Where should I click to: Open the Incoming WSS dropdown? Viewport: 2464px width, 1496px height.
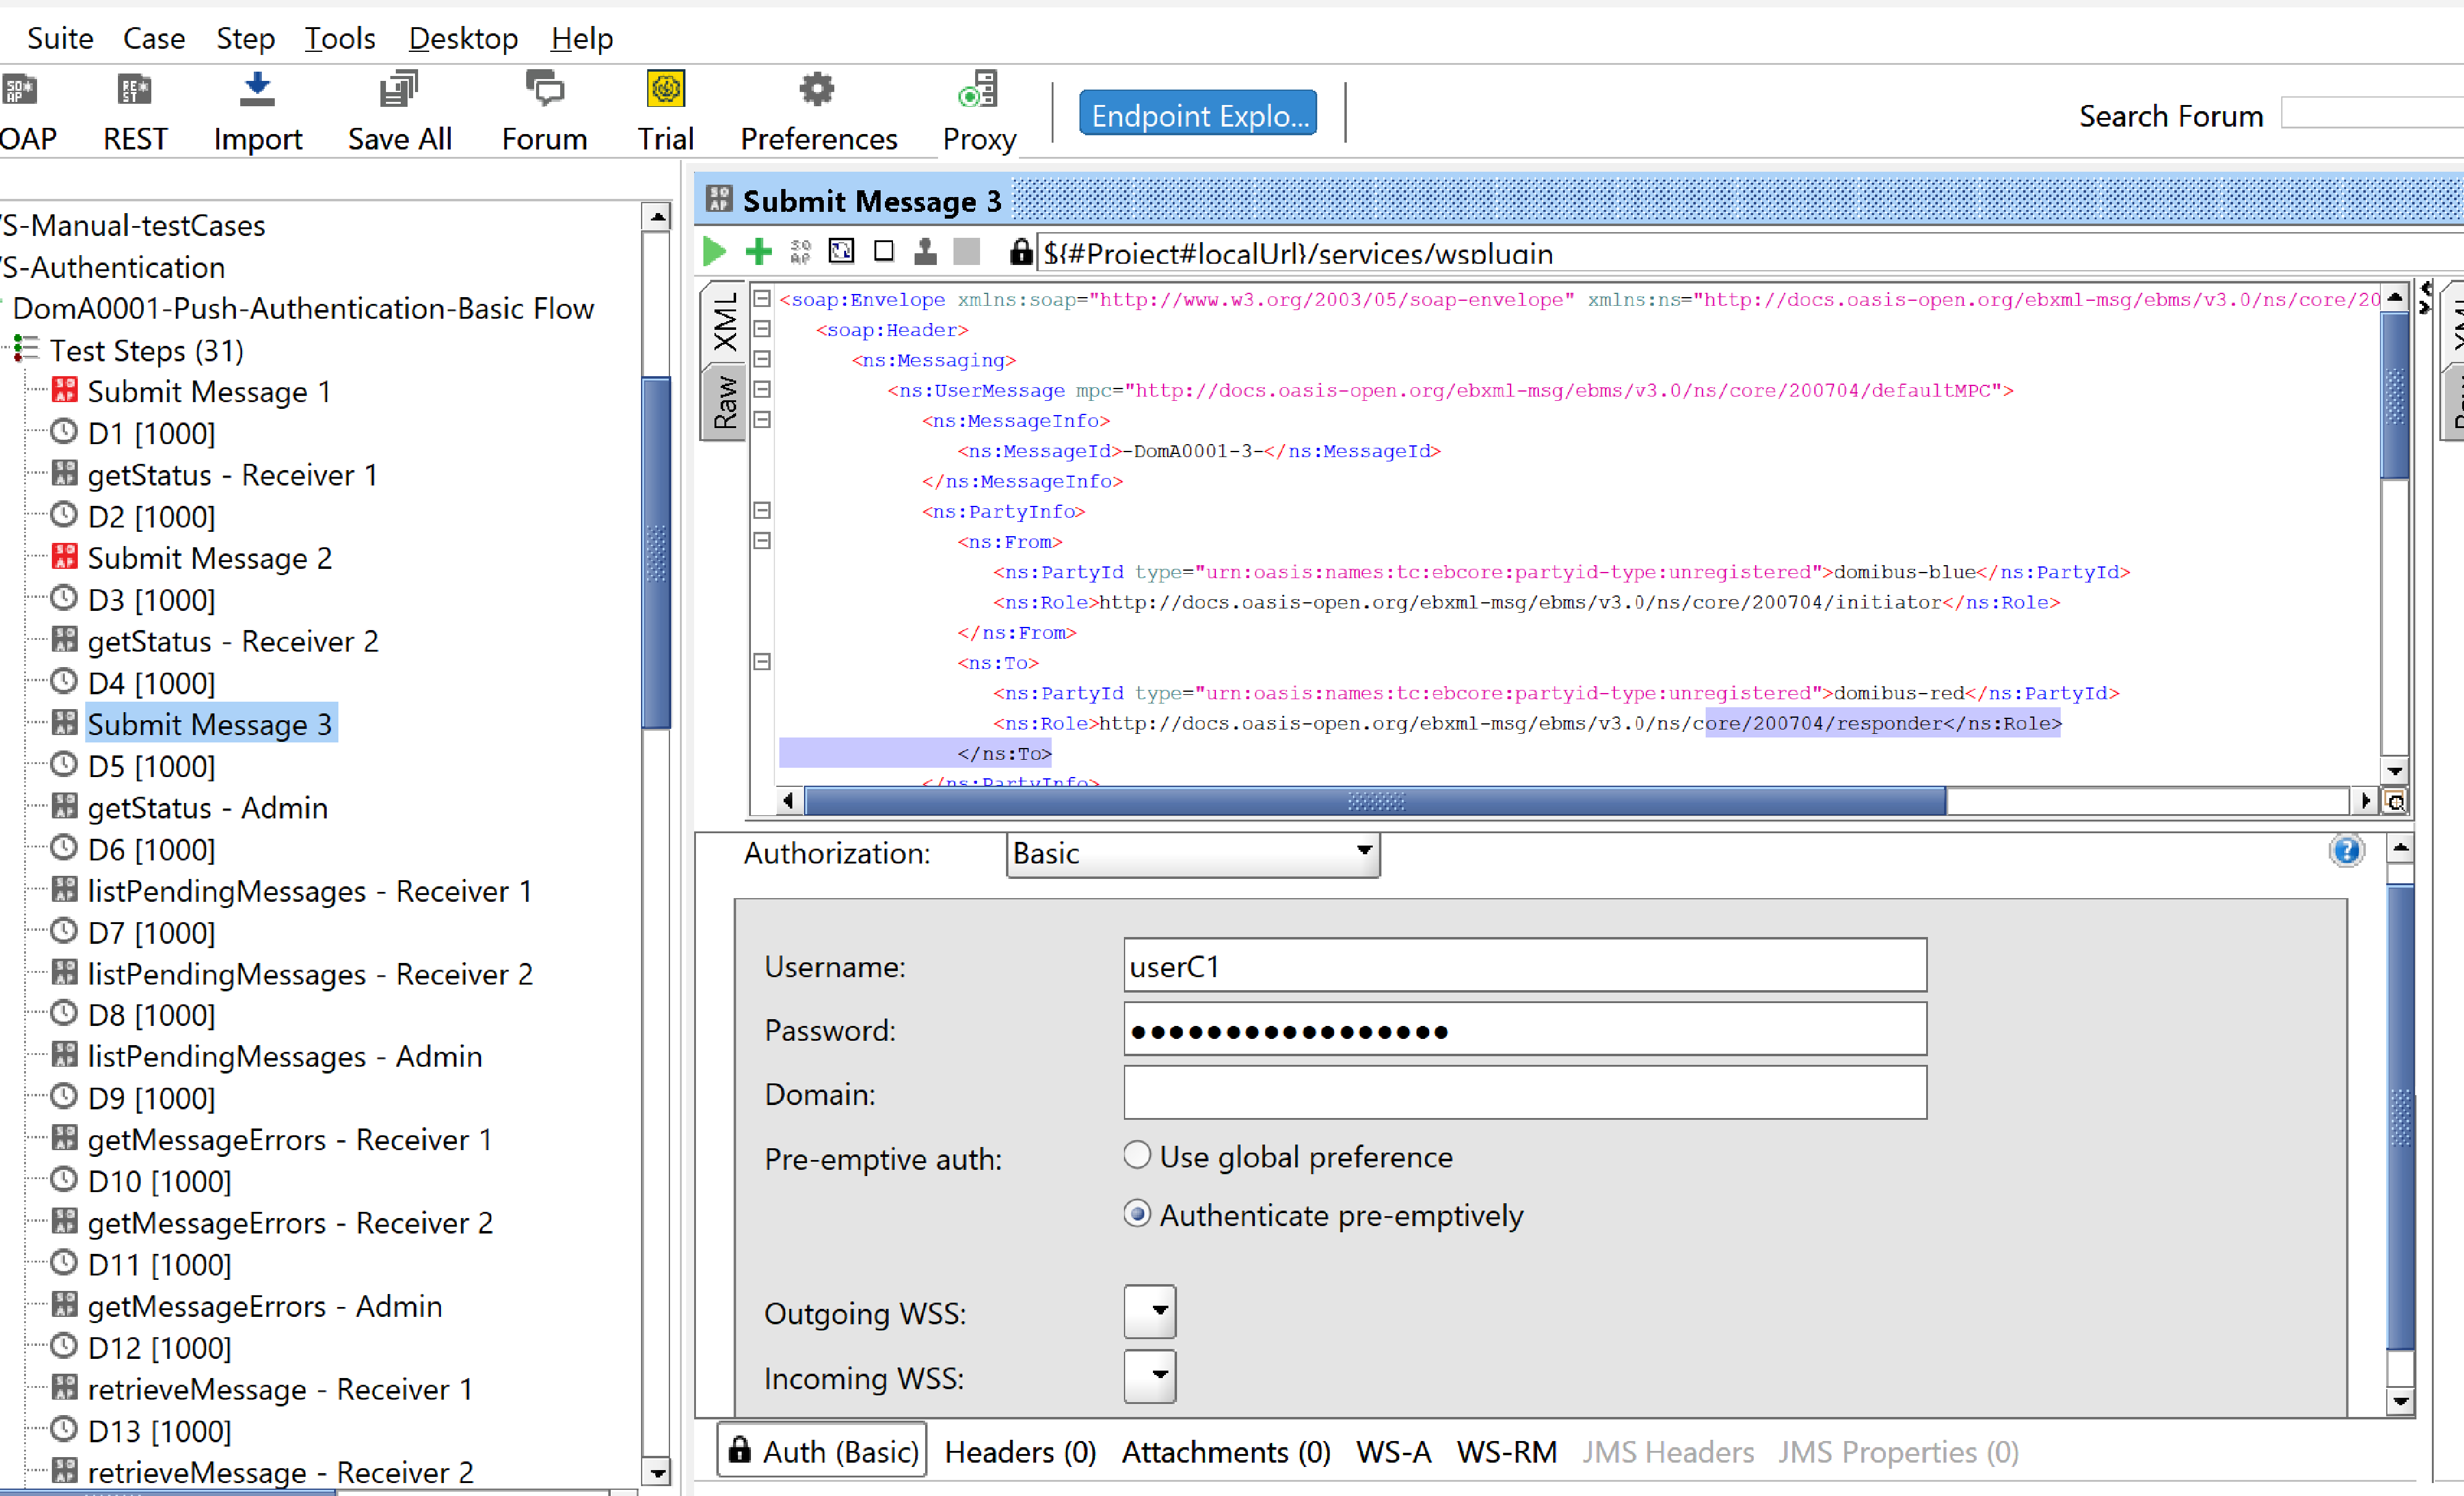[x=1150, y=1376]
